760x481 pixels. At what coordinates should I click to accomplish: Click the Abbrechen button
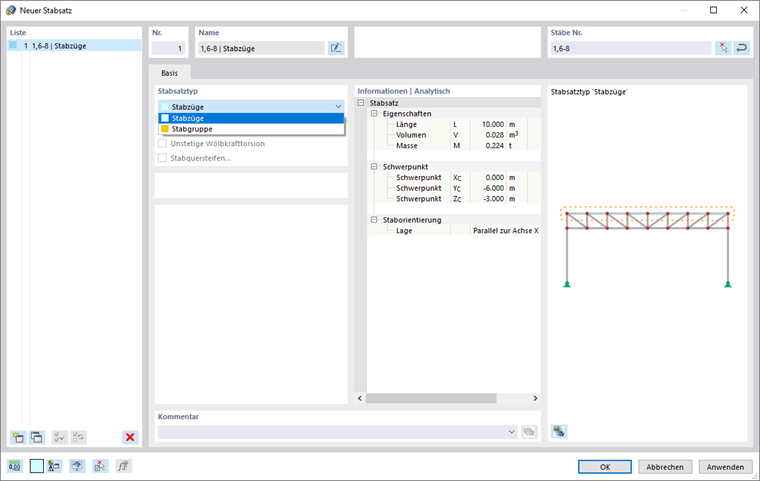(665, 467)
